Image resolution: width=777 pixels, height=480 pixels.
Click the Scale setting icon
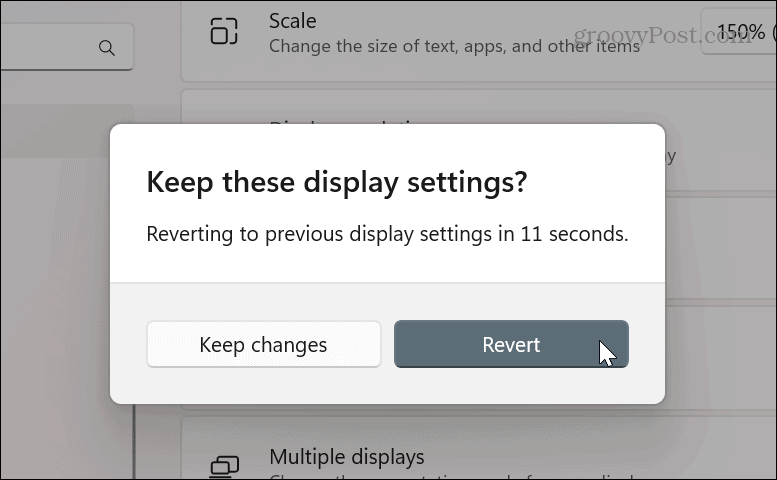224,32
